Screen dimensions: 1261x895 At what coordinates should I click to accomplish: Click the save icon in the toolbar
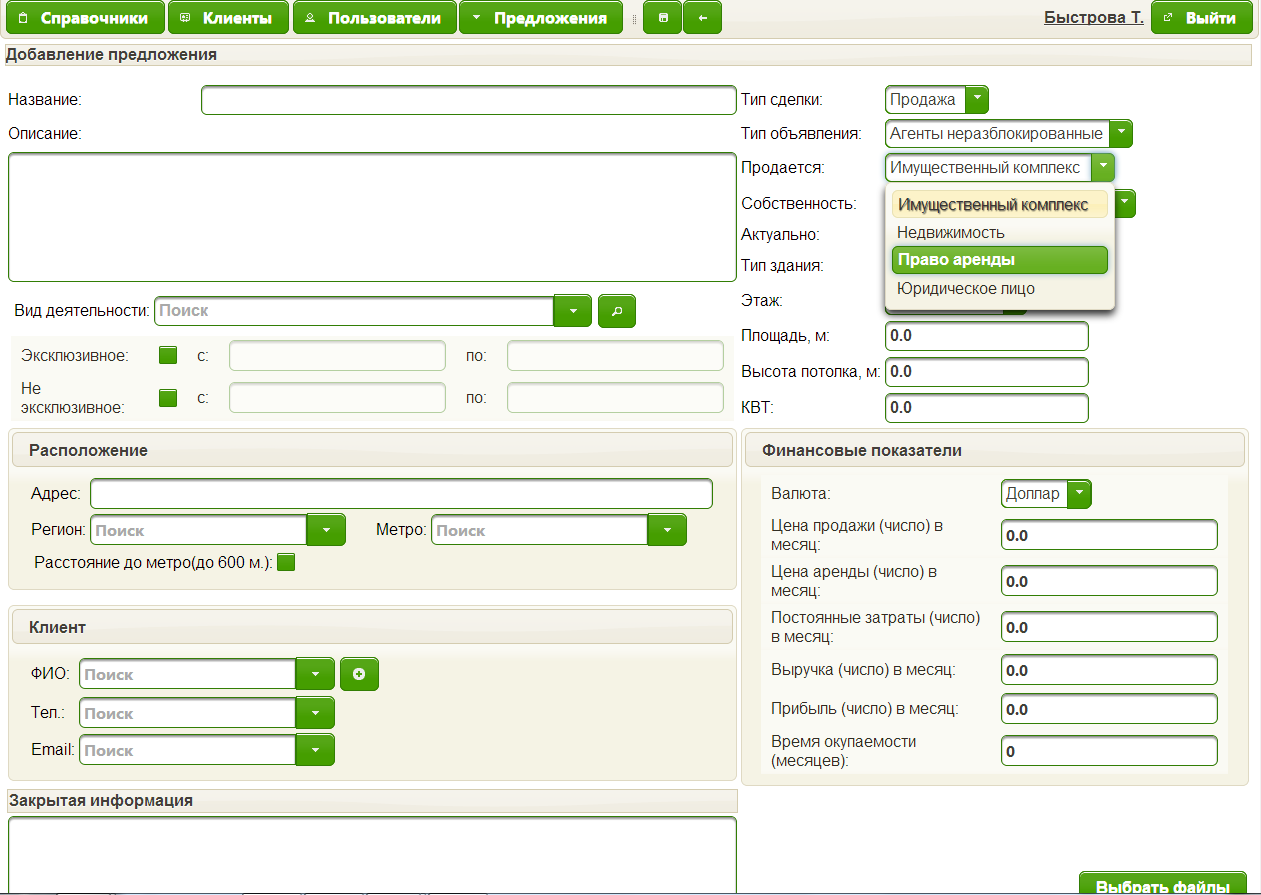tap(662, 18)
